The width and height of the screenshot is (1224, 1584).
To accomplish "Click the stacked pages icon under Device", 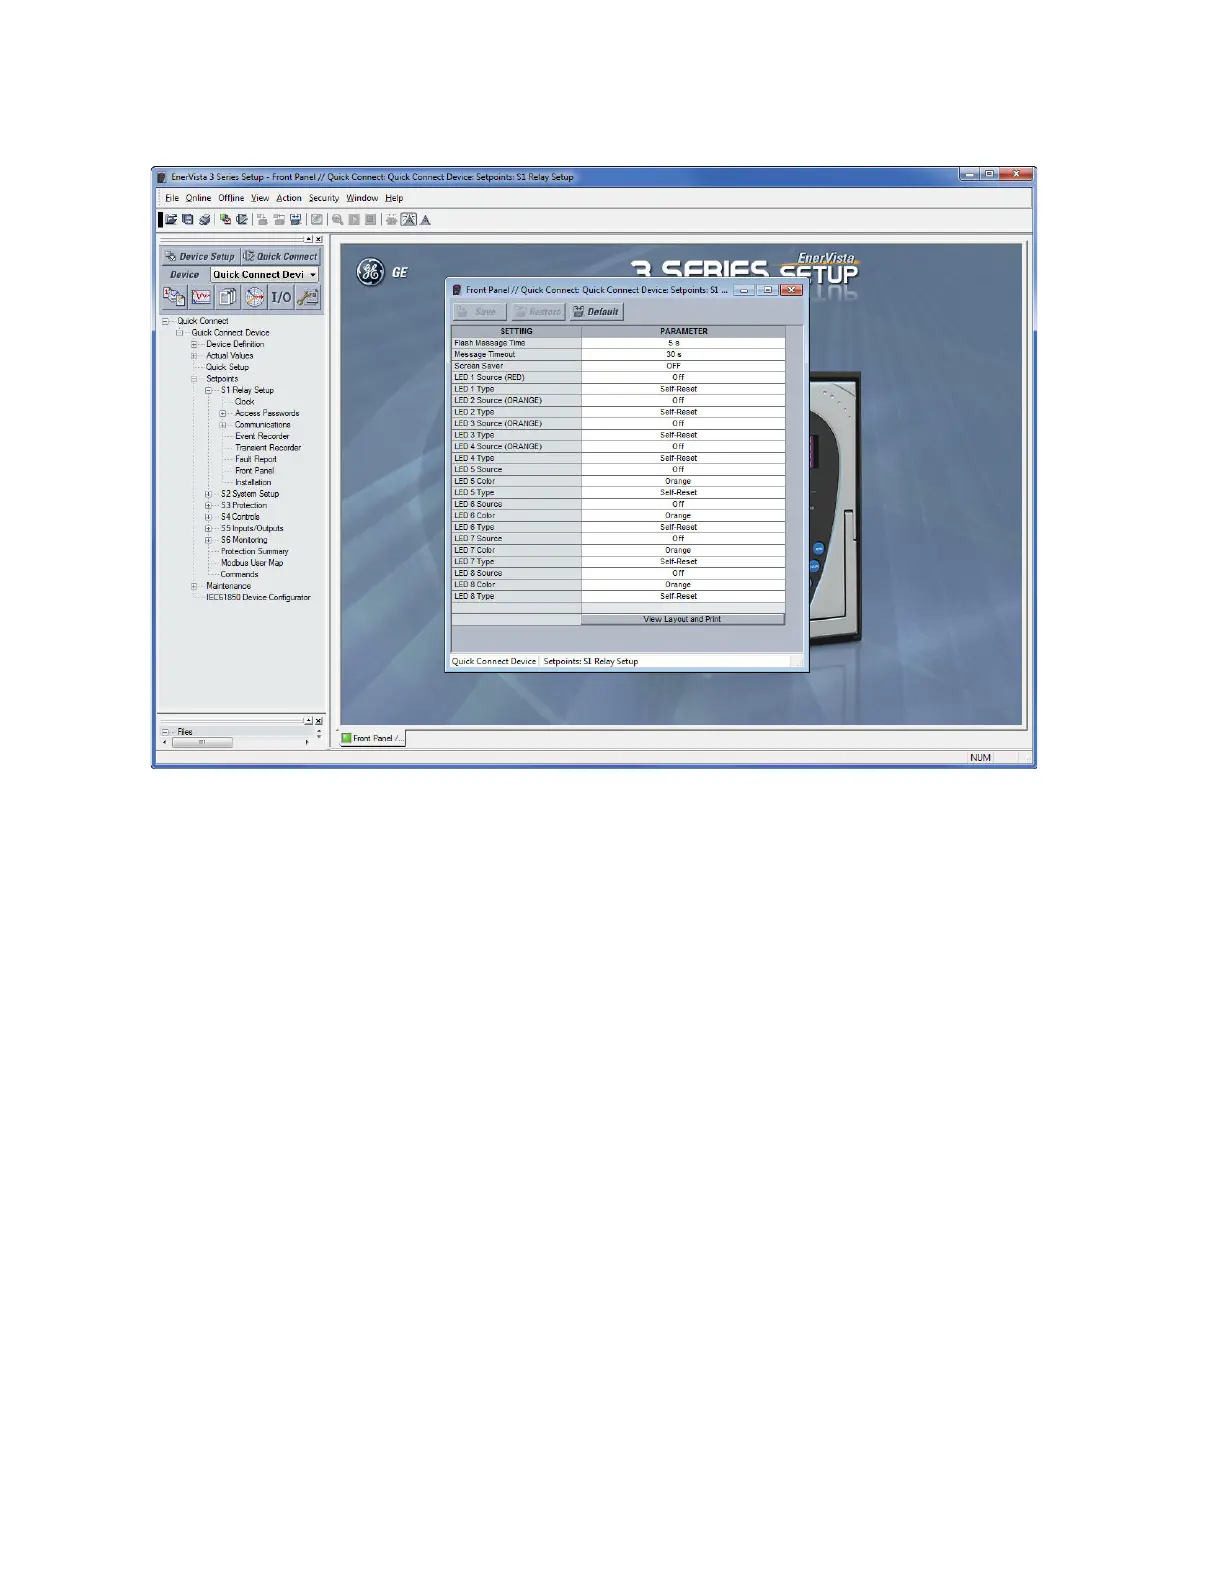I will coord(228,297).
